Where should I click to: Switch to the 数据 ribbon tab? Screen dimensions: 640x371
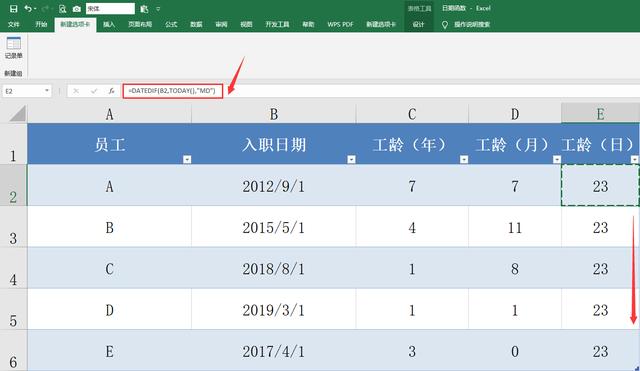click(x=196, y=24)
